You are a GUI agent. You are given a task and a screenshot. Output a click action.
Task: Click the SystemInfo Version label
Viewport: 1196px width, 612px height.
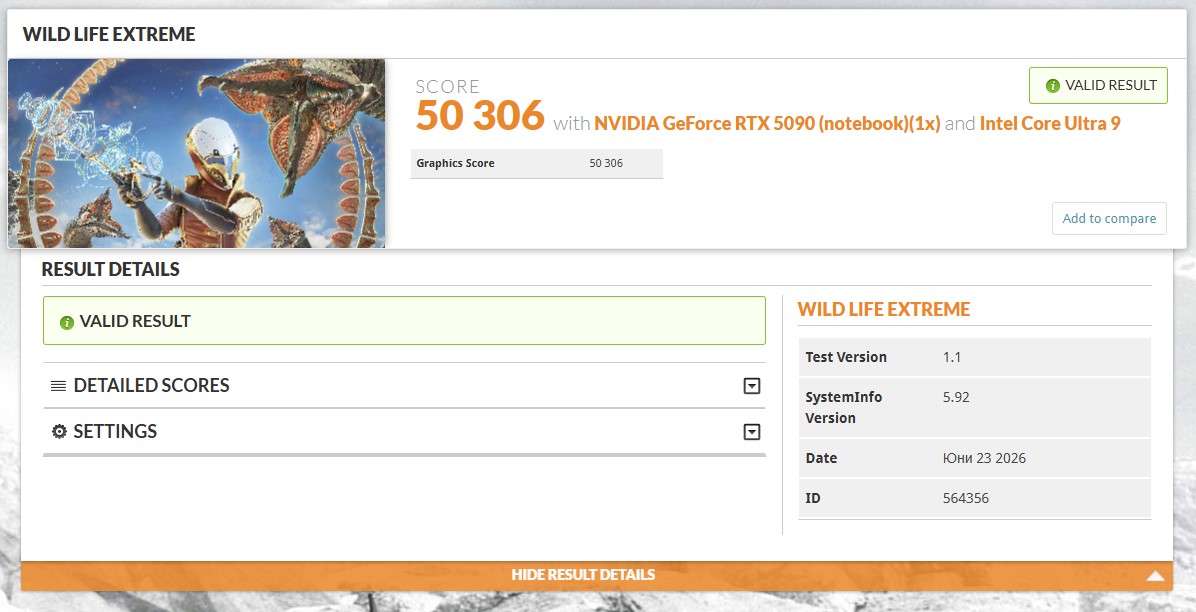(844, 407)
